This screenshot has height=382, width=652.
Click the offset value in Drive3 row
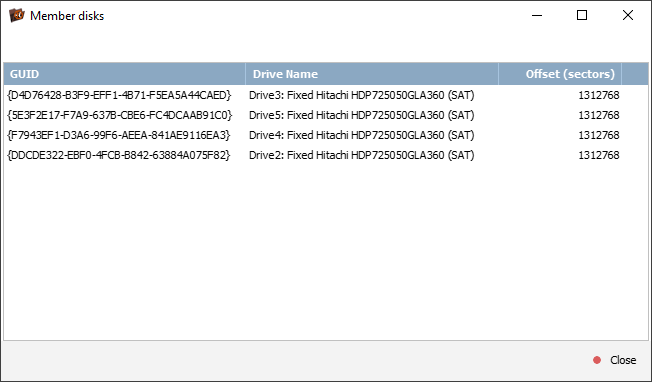click(599, 95)
